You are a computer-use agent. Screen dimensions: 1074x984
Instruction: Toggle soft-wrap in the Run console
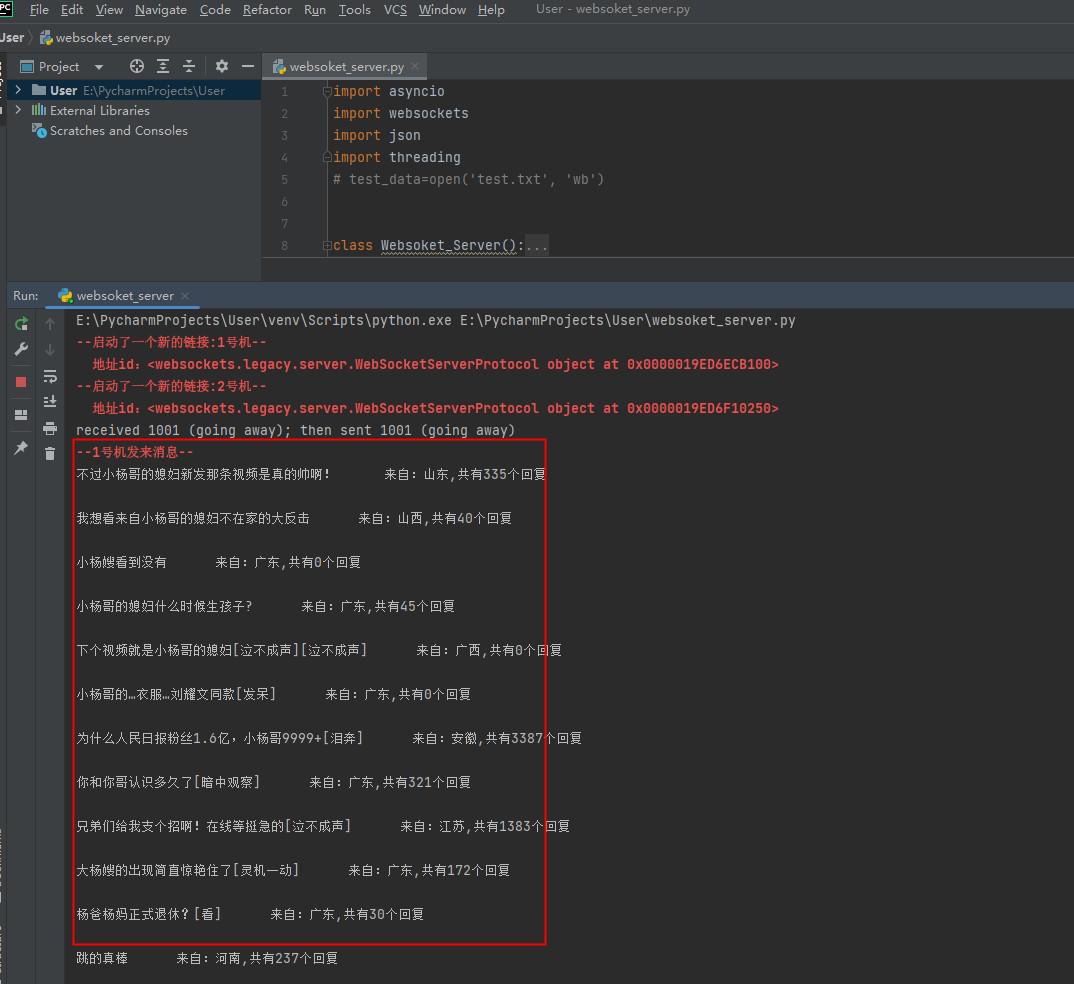(x=50, y=376)
